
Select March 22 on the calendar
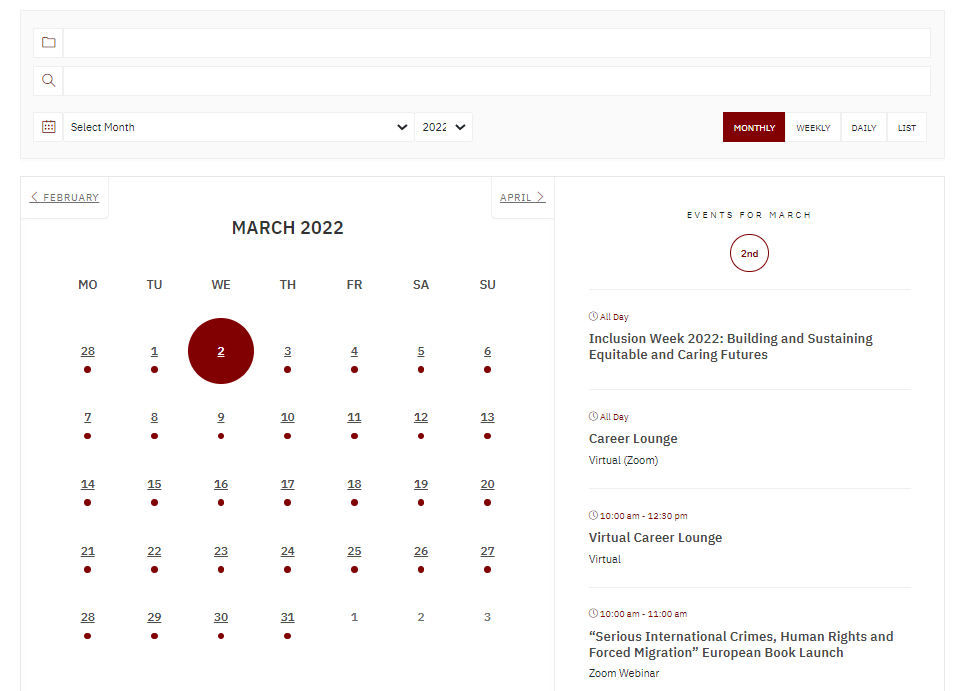[x=154, y=551]
